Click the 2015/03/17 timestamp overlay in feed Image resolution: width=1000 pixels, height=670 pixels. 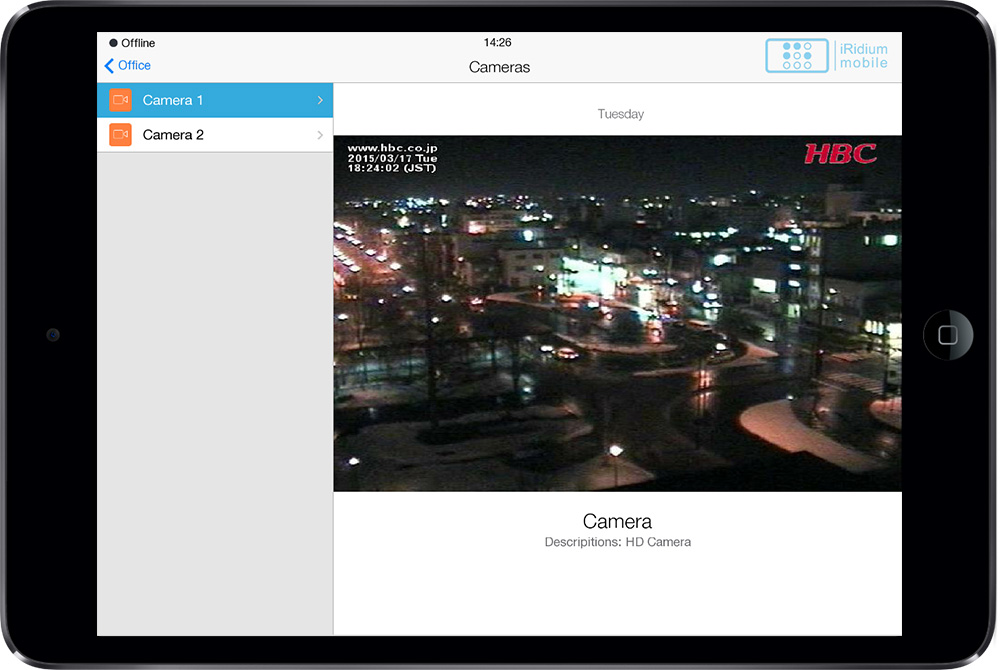pyautogui.click(x=392, y=158)
